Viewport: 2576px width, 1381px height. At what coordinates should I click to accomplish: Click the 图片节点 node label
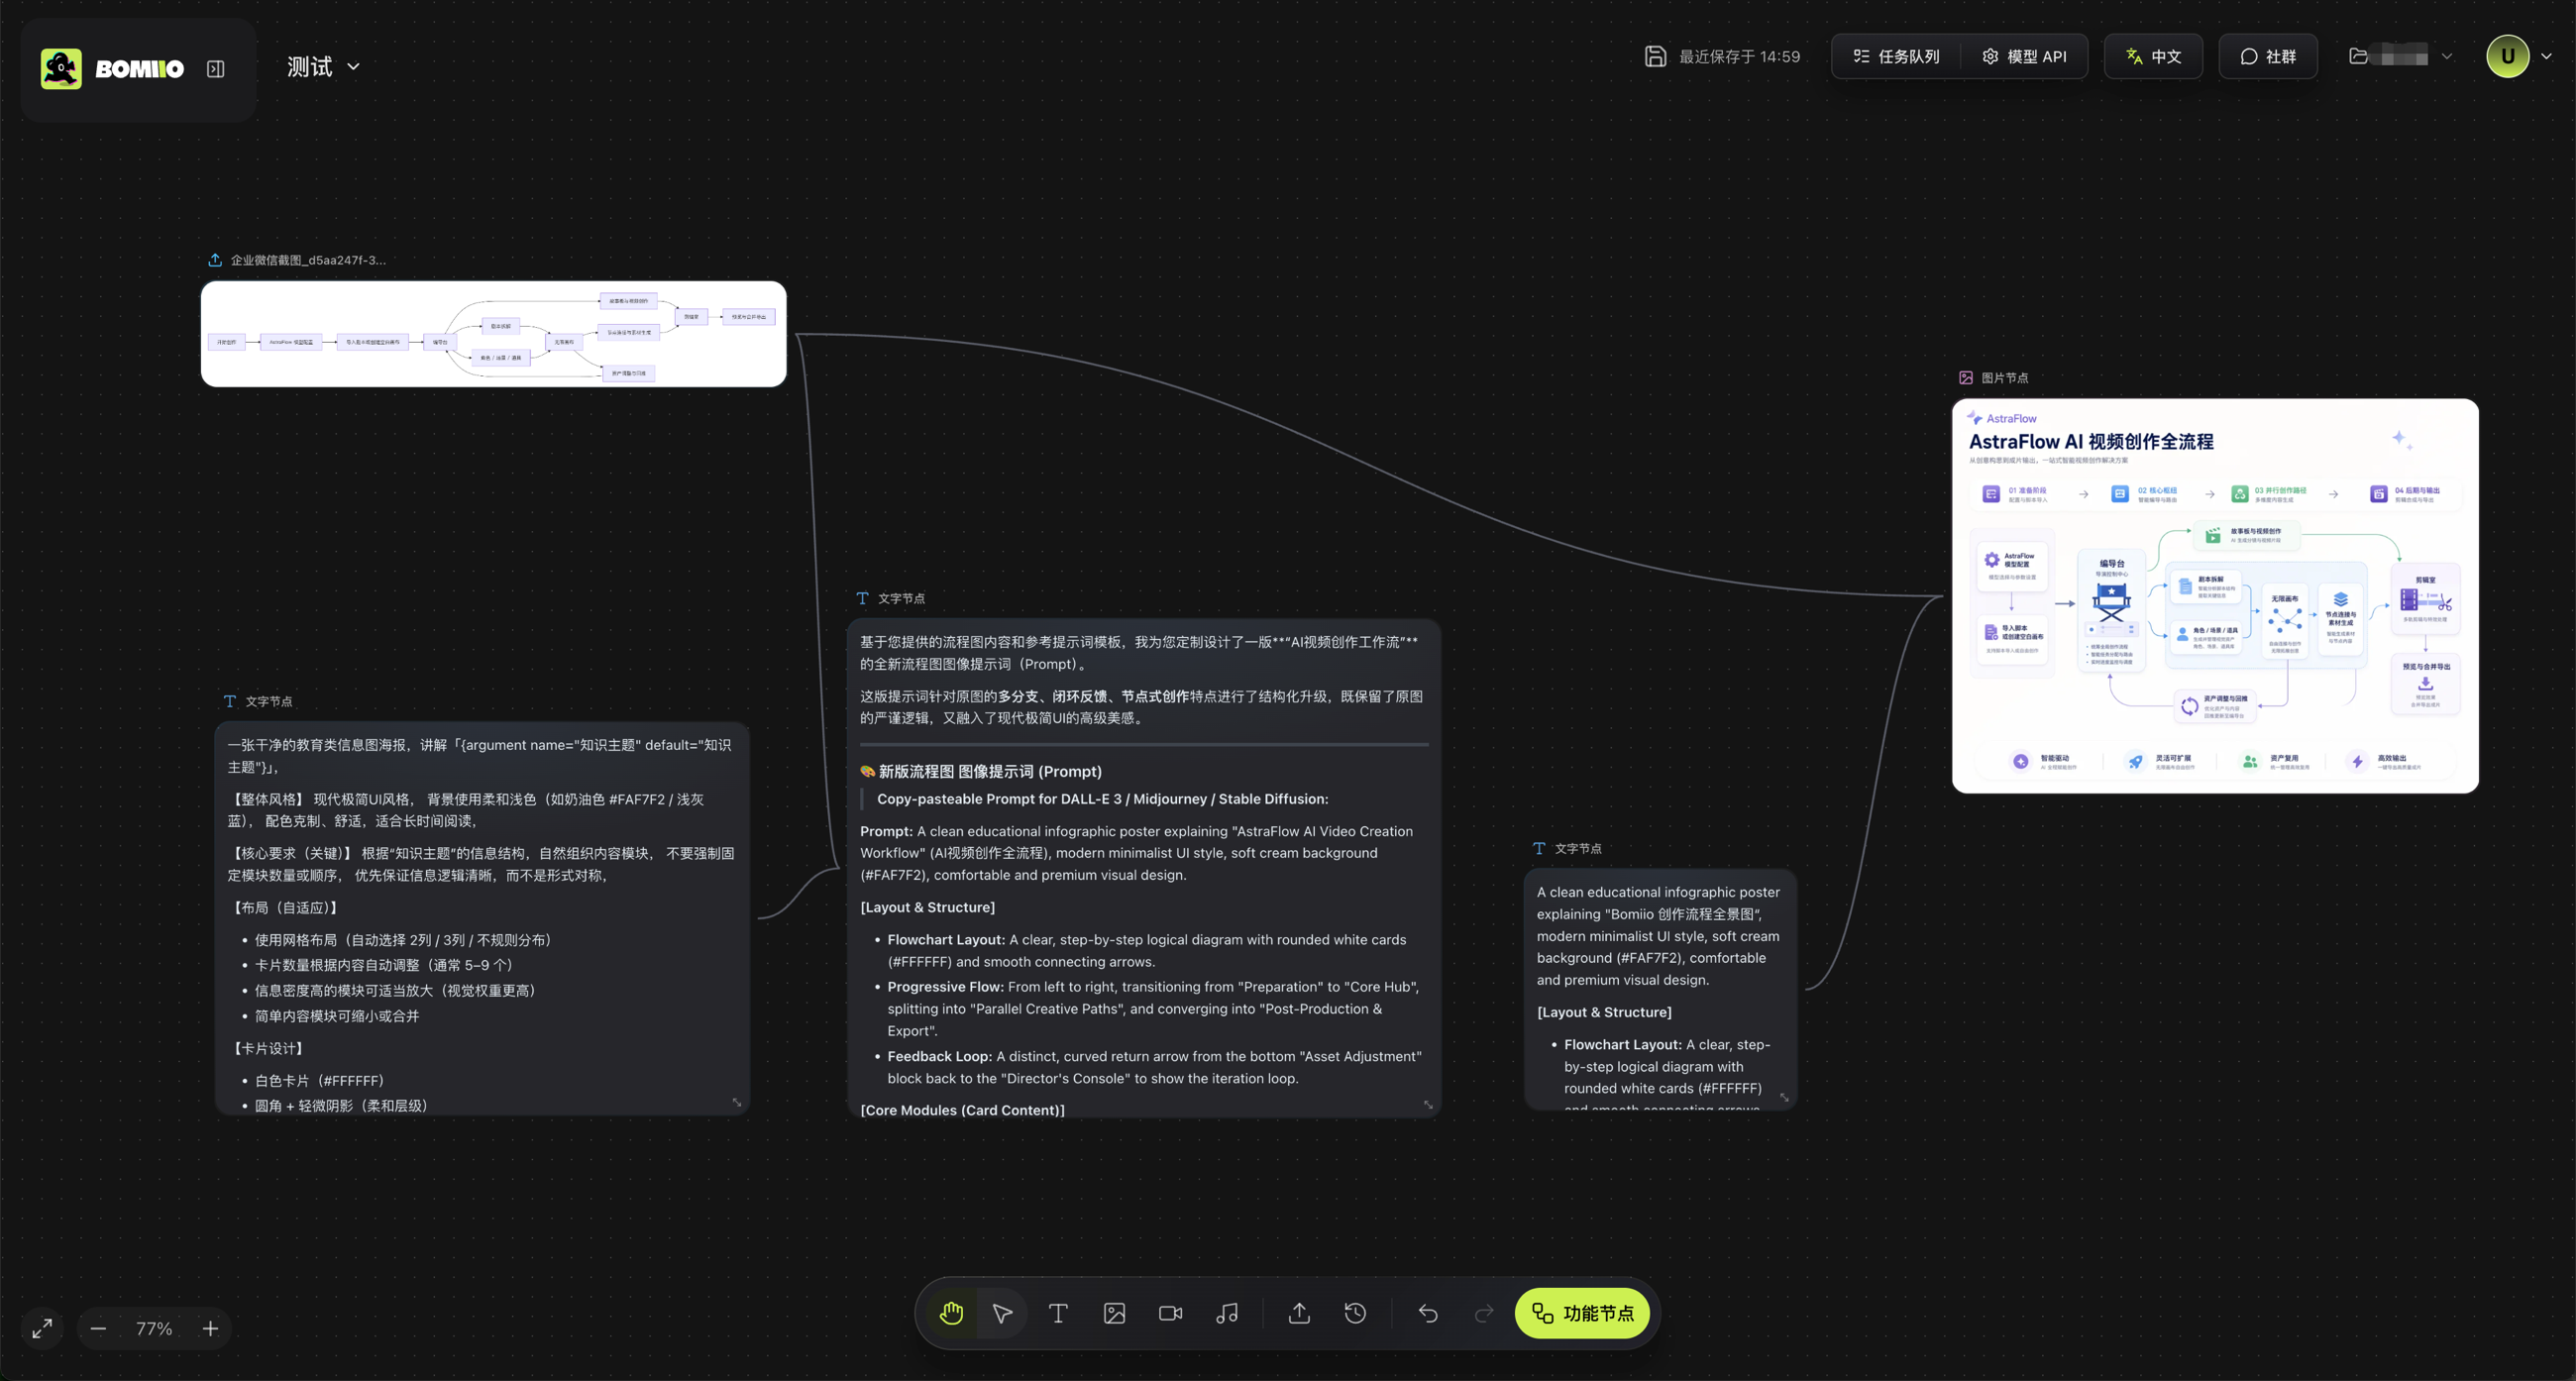click(2004, 378)
